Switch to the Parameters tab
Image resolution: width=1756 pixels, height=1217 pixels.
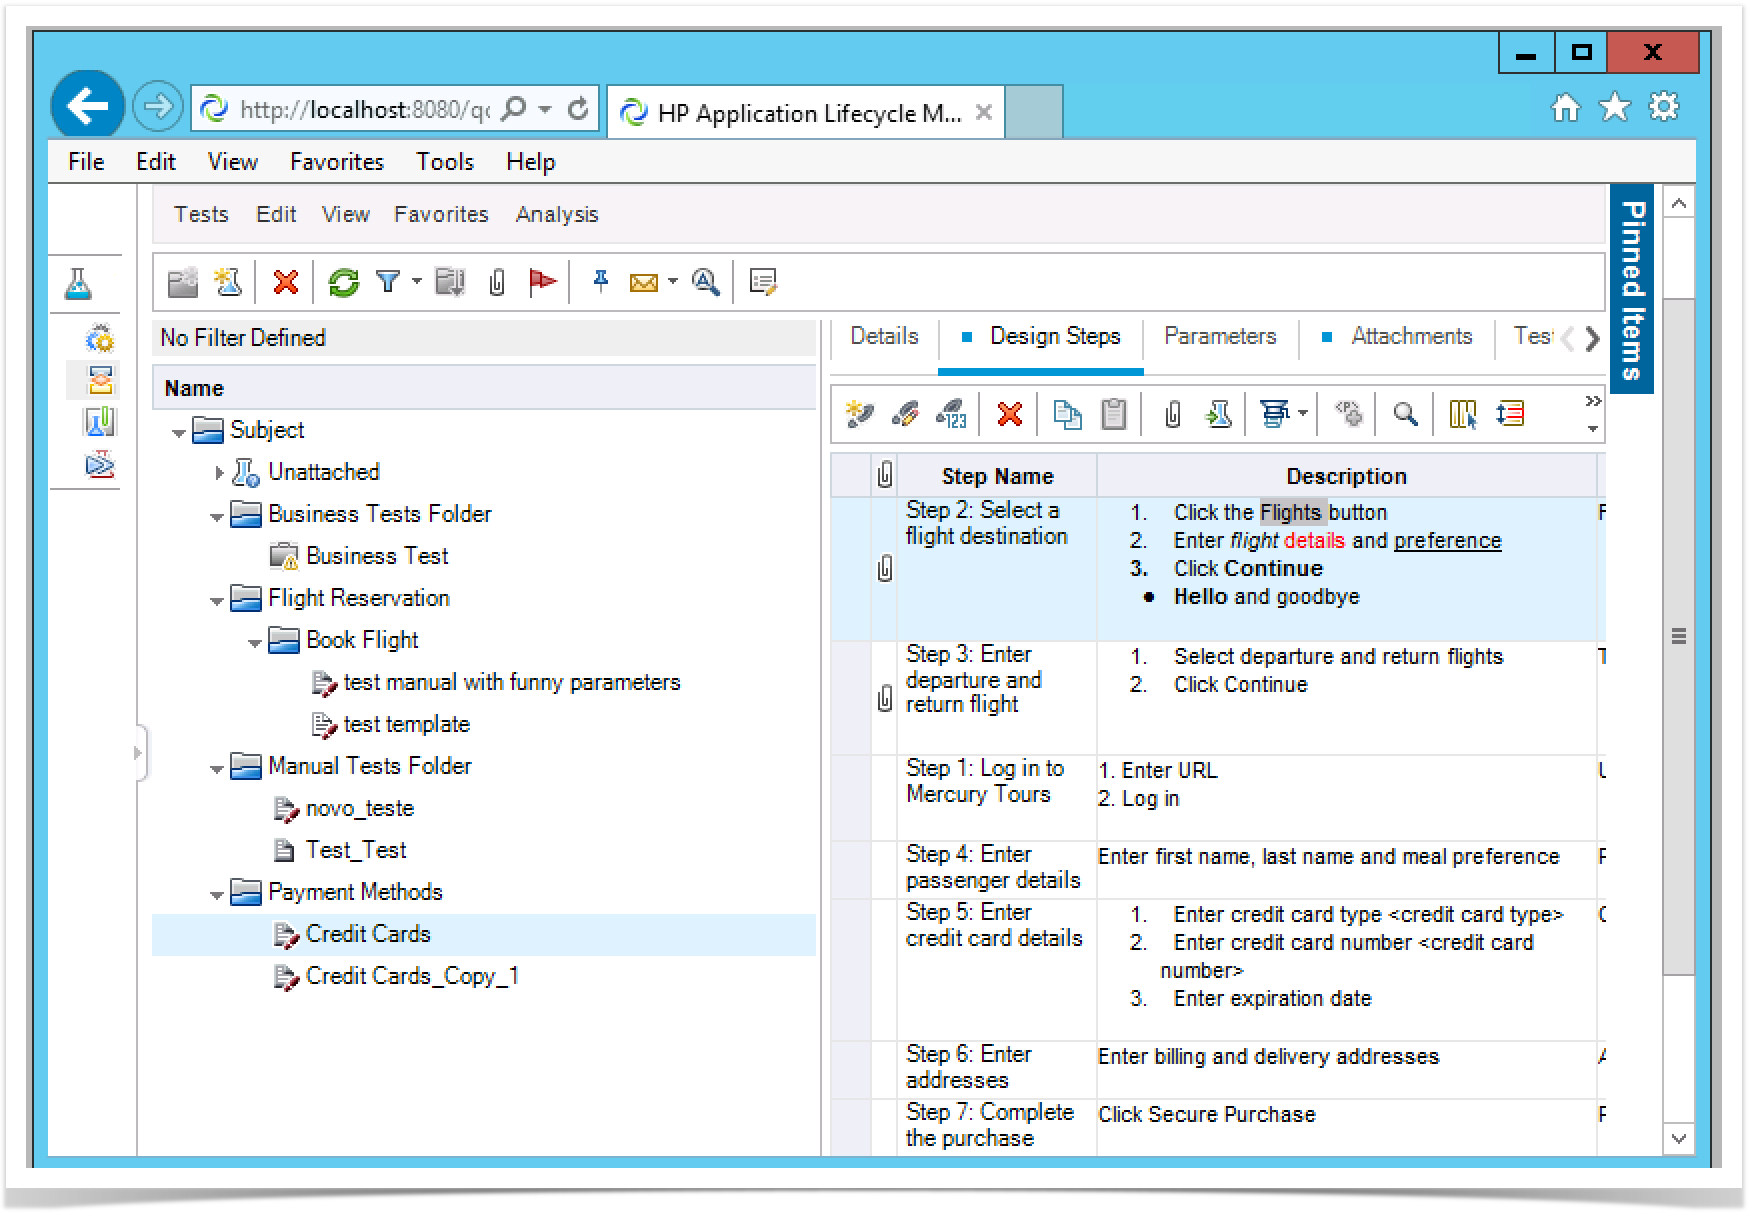[1220, 336]
